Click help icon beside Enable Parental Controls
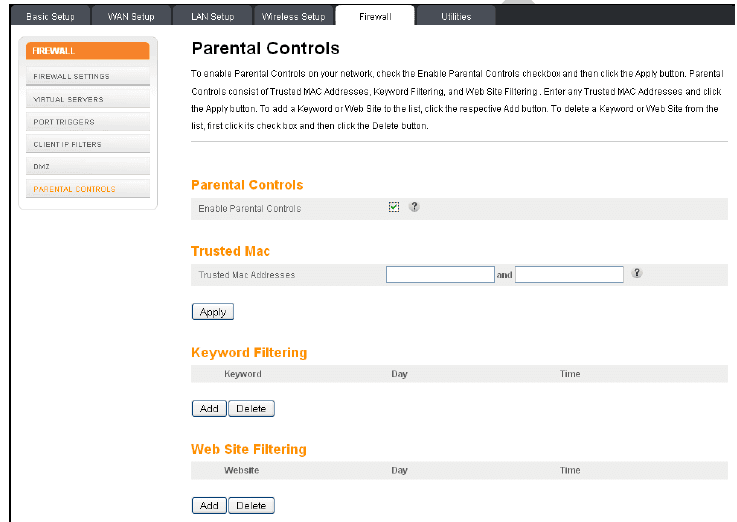 pyautogui.click(x=414, y=208)
